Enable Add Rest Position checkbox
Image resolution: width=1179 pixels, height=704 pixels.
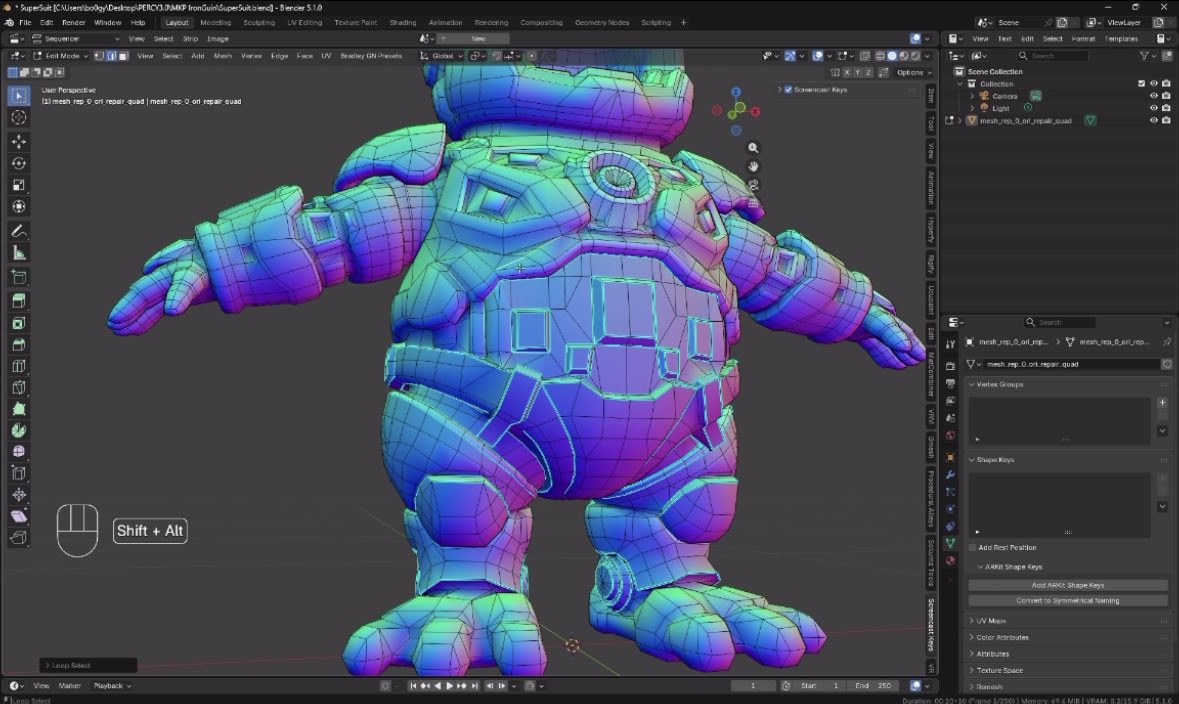[x=972, y=548]
